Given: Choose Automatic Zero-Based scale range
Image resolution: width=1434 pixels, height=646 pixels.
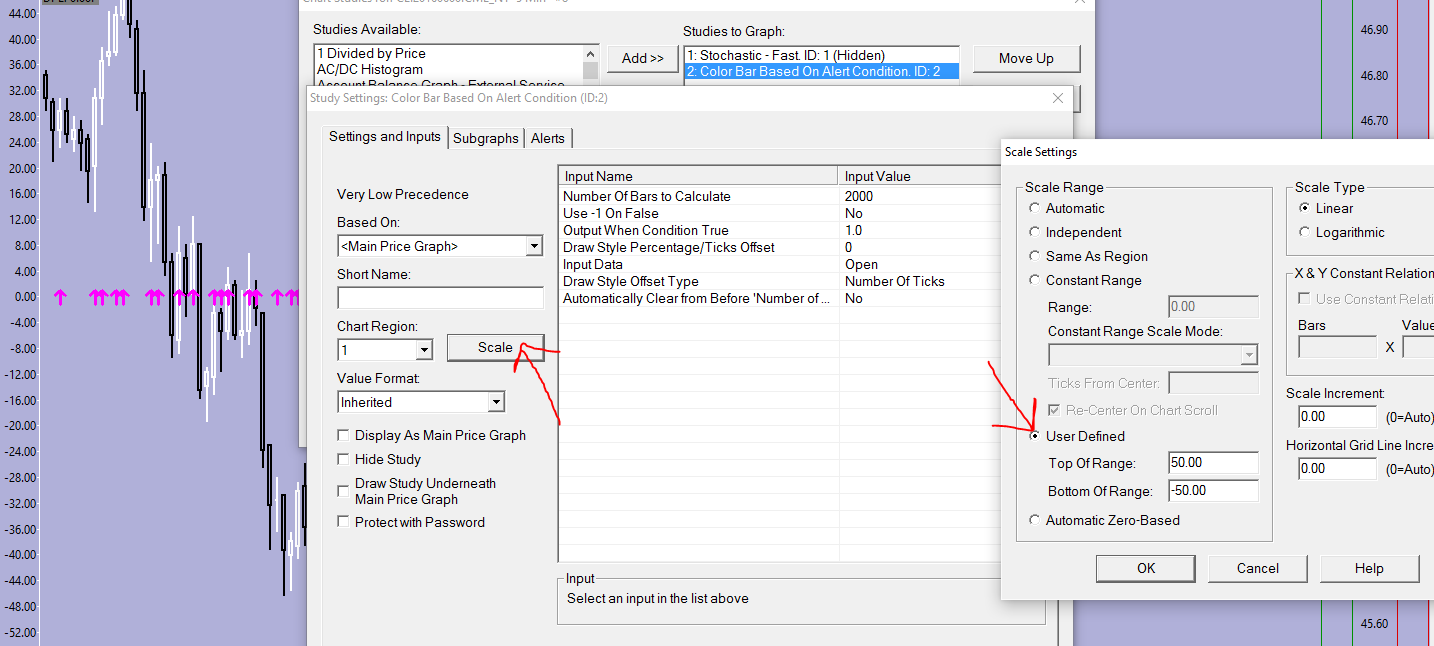Looking at the screenshot, I should 1035,520.
